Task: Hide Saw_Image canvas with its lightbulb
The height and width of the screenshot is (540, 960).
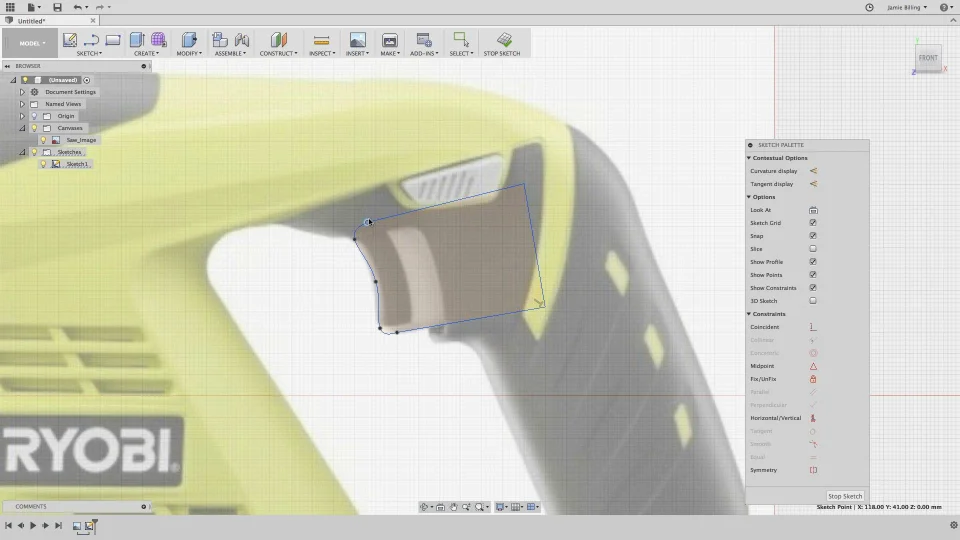Action: 43,140
